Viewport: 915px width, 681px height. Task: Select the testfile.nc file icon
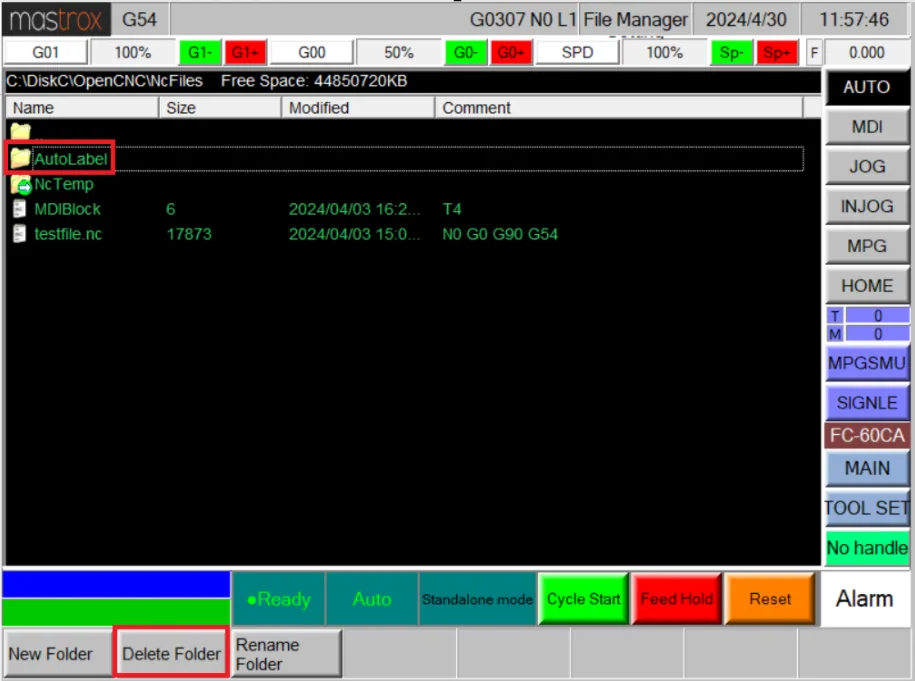click(20, 234)
